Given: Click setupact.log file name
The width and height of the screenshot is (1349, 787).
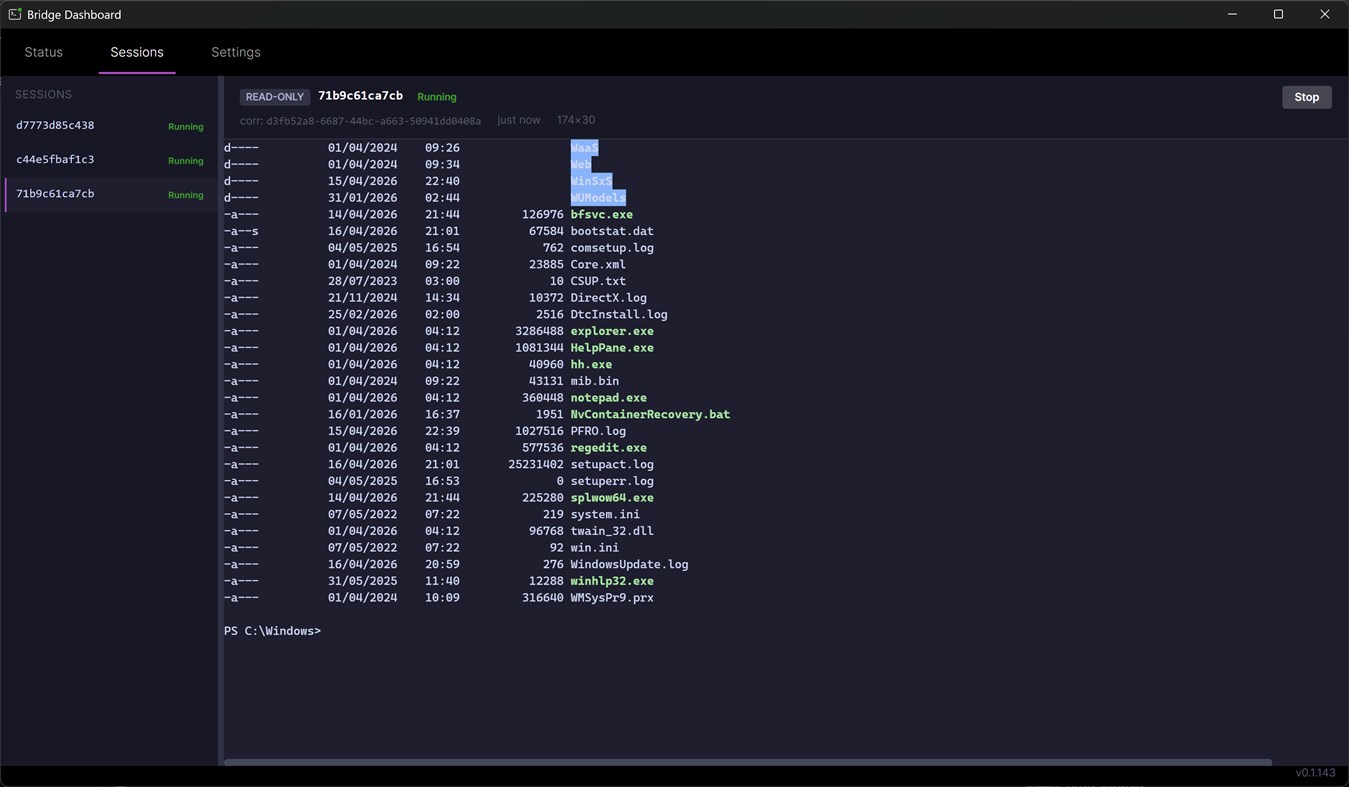Looking at the screenshot, I should [612, 464].
